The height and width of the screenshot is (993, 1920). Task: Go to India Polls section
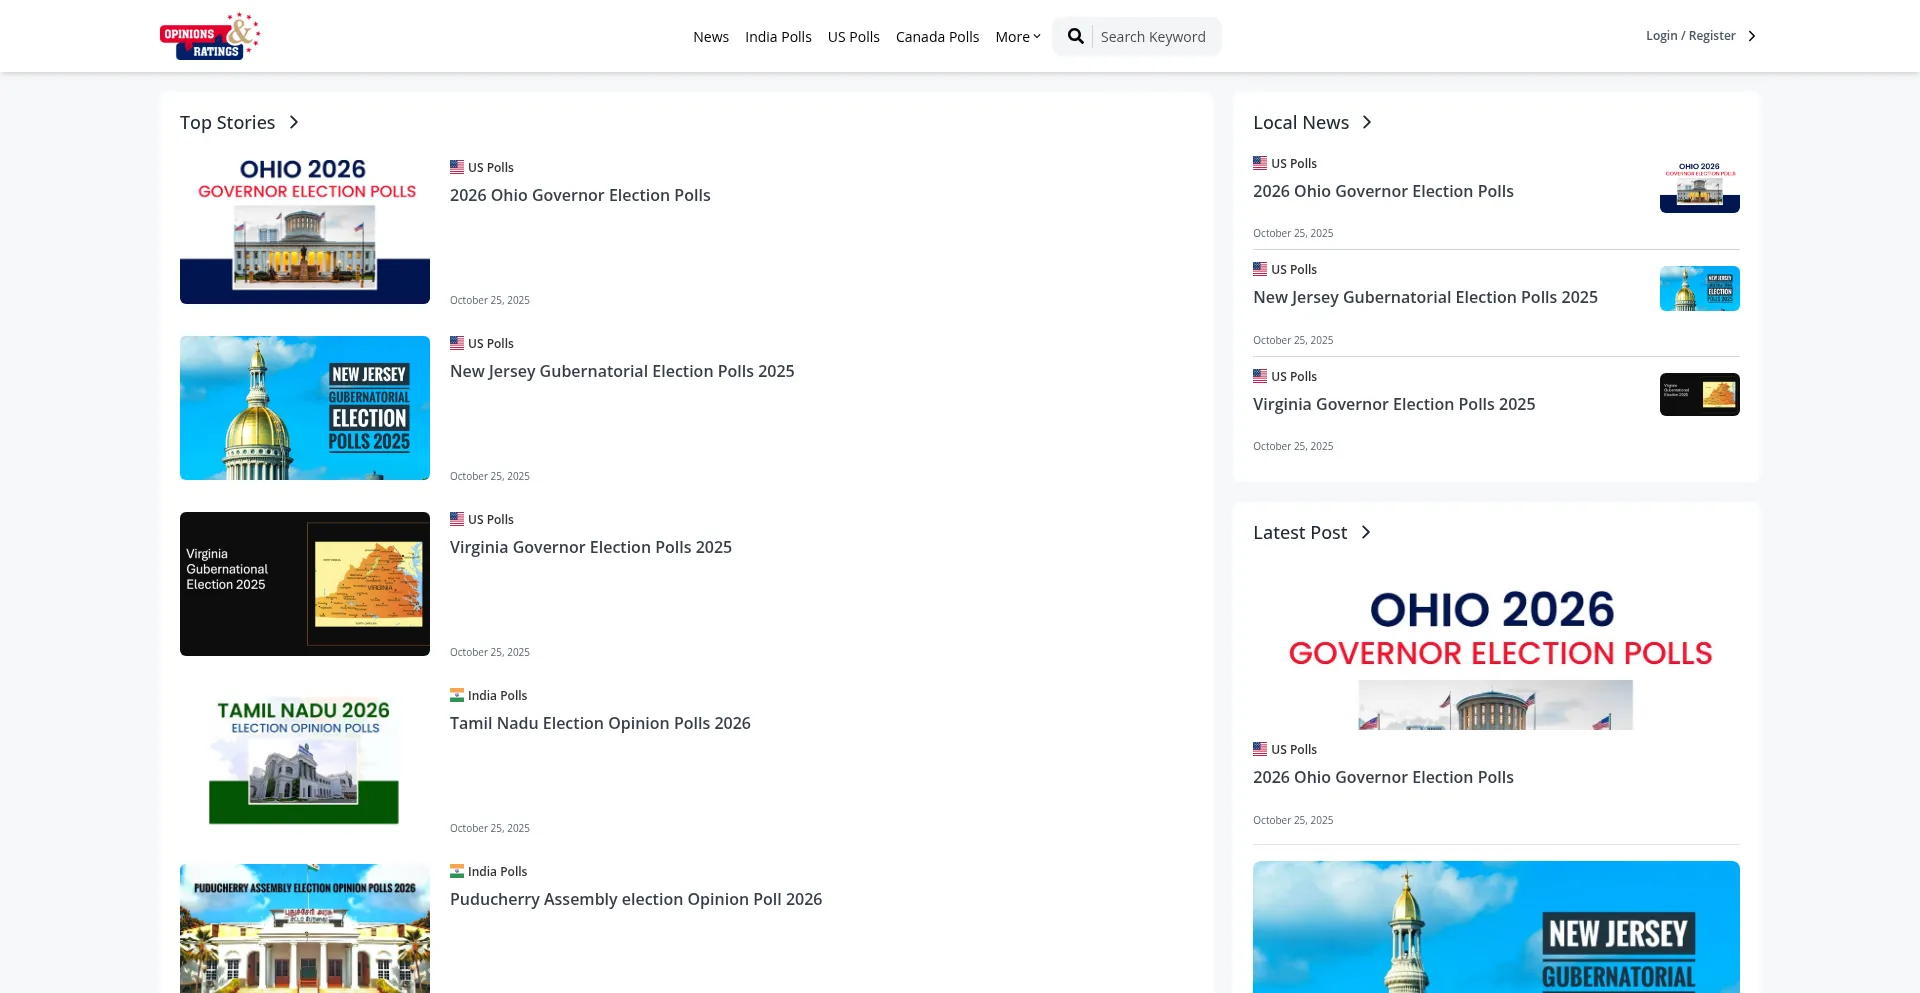pyautogui.click(x=778, y=37)
